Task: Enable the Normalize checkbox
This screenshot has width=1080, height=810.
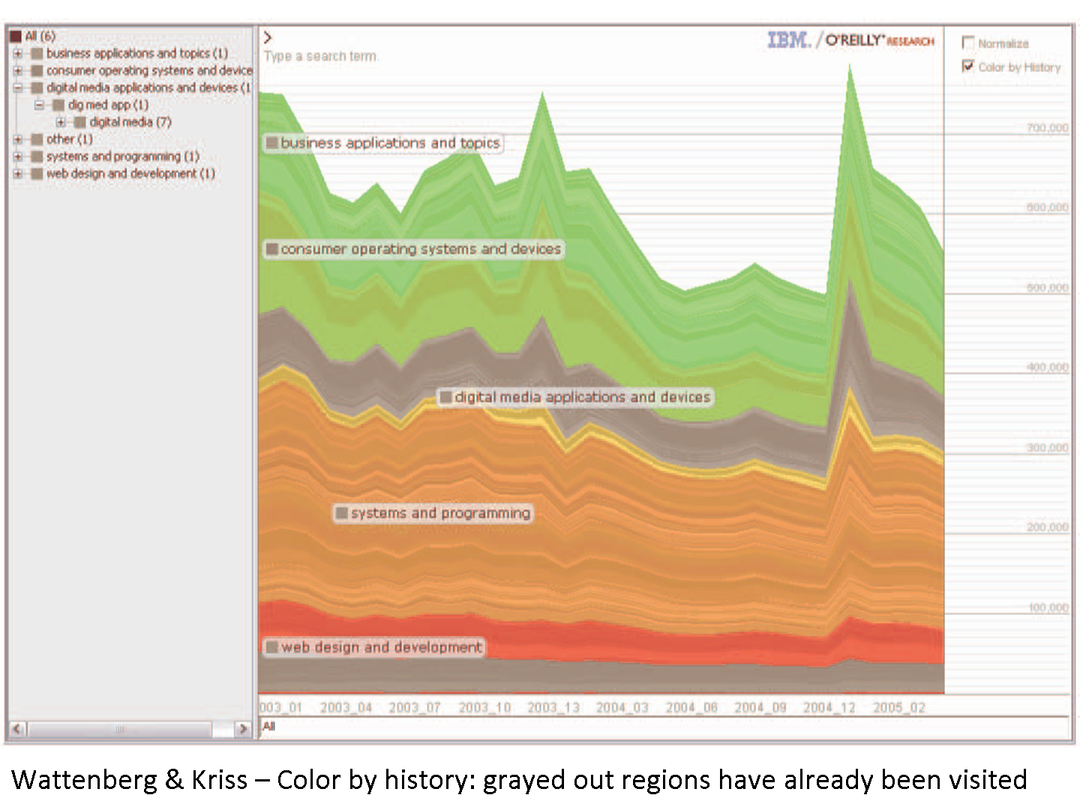Action: click(x=967, y=43)
